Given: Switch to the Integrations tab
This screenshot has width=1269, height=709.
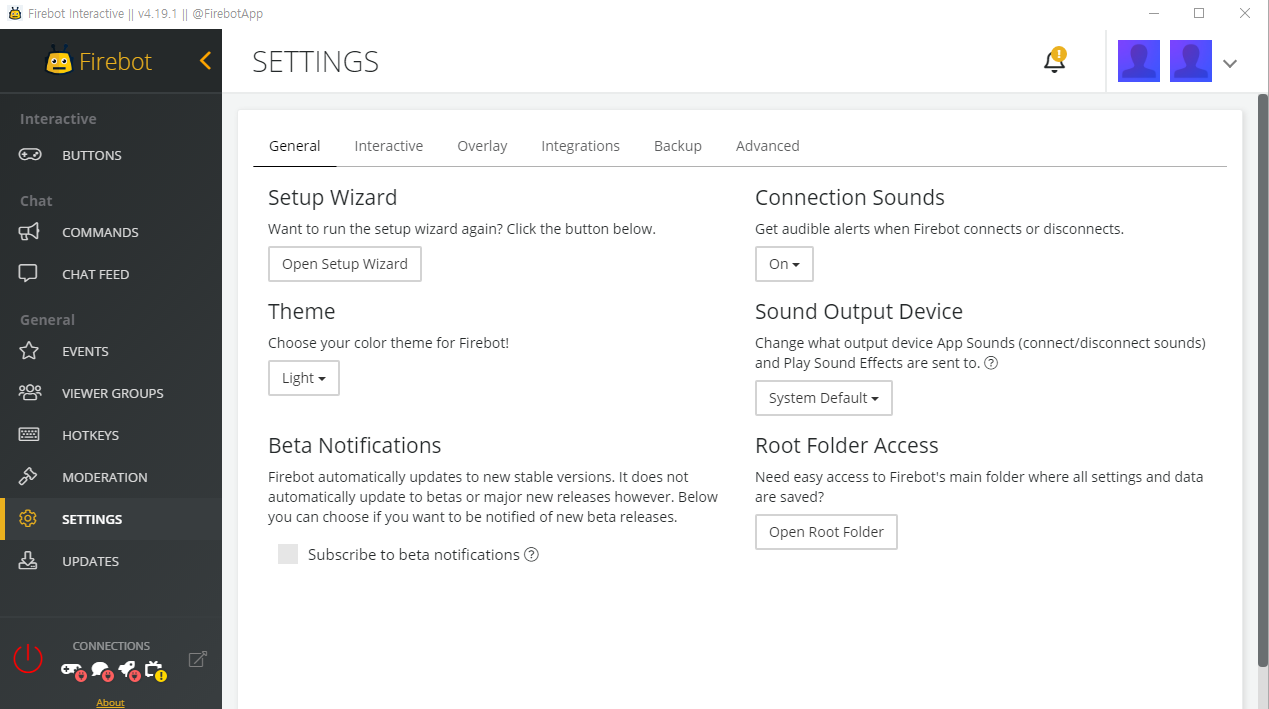Looking at the screenshot, I should pos(581,146).
